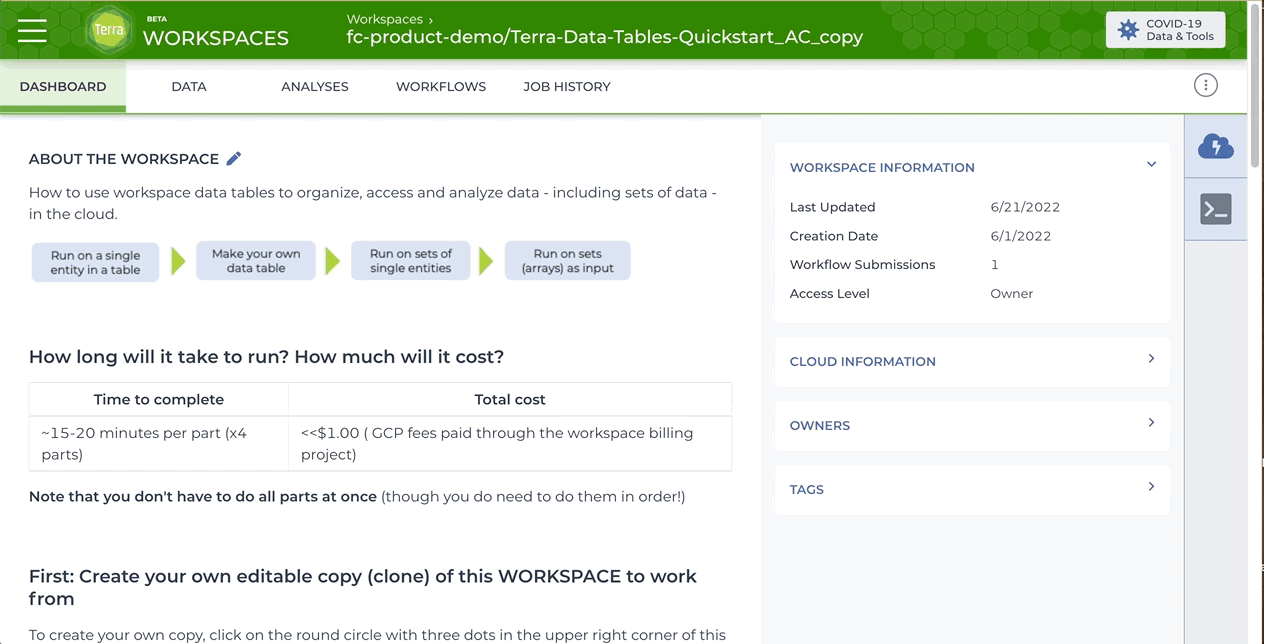Expand the OWNERS section
The height and width of the screenshot is (644, 1264).
(972, 425)
